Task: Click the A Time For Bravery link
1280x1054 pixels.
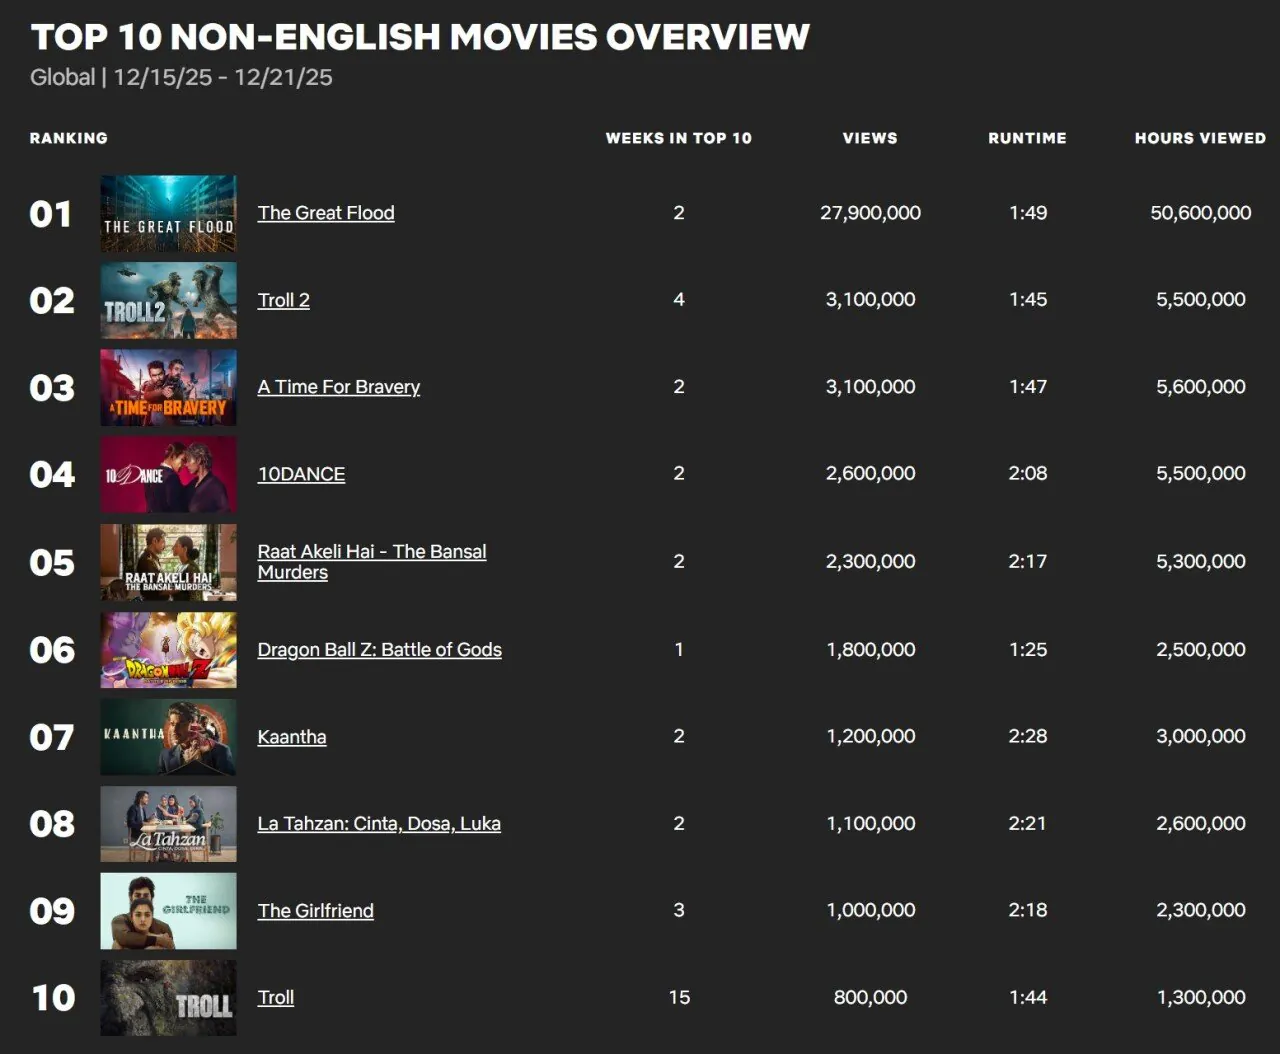Action: 338,387
